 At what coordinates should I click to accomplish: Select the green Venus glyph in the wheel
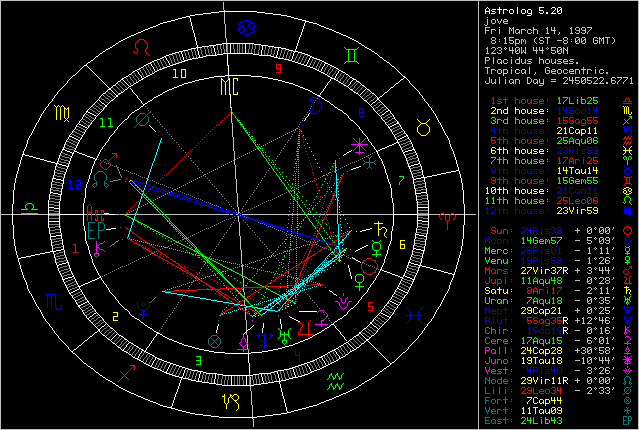[359, 282]
